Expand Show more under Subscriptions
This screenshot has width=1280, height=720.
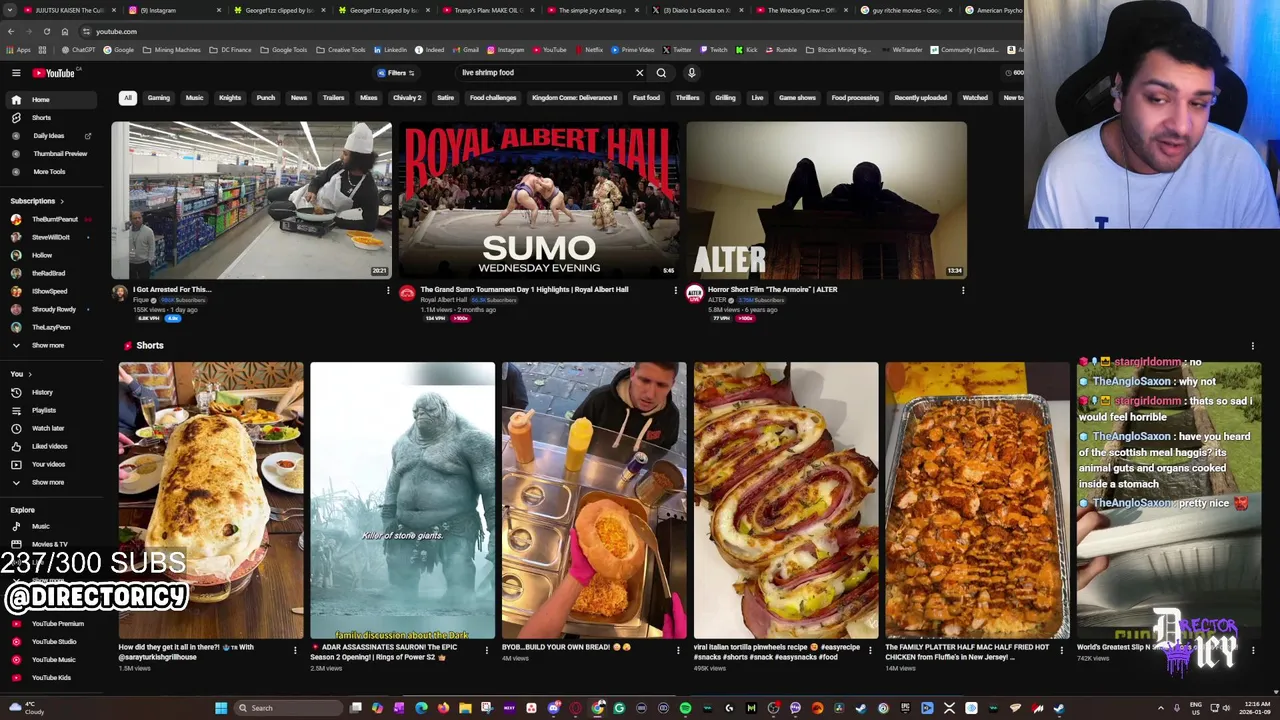tap(47, 345)
